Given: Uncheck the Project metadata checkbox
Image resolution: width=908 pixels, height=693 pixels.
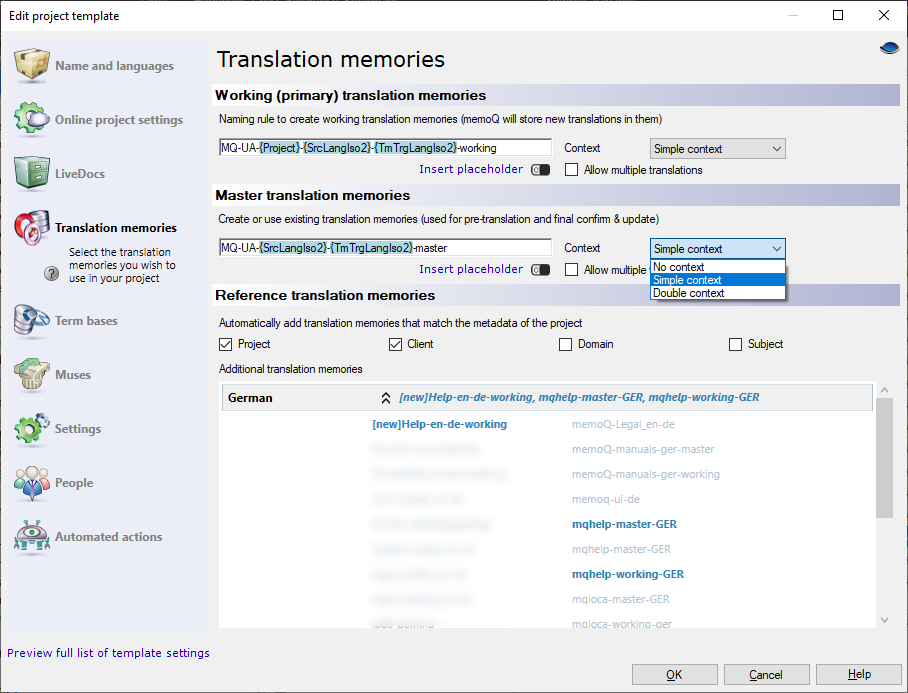Looking at the screenshot, I should tap(225, 344).
